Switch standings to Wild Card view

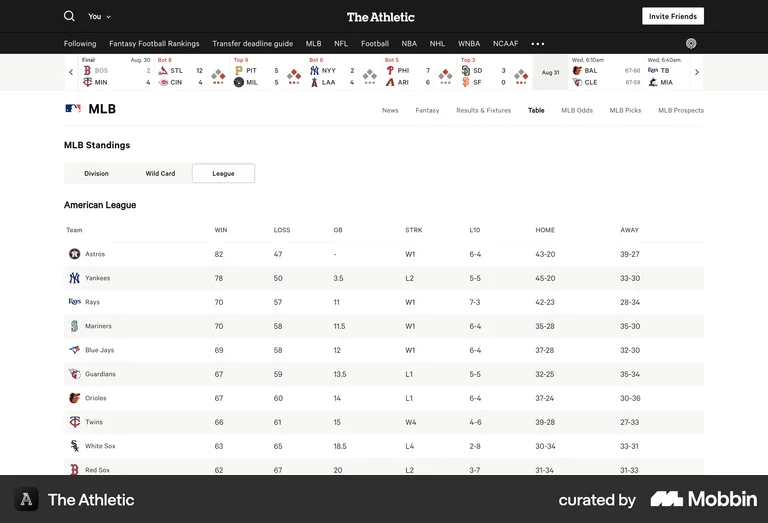point(160,173)
